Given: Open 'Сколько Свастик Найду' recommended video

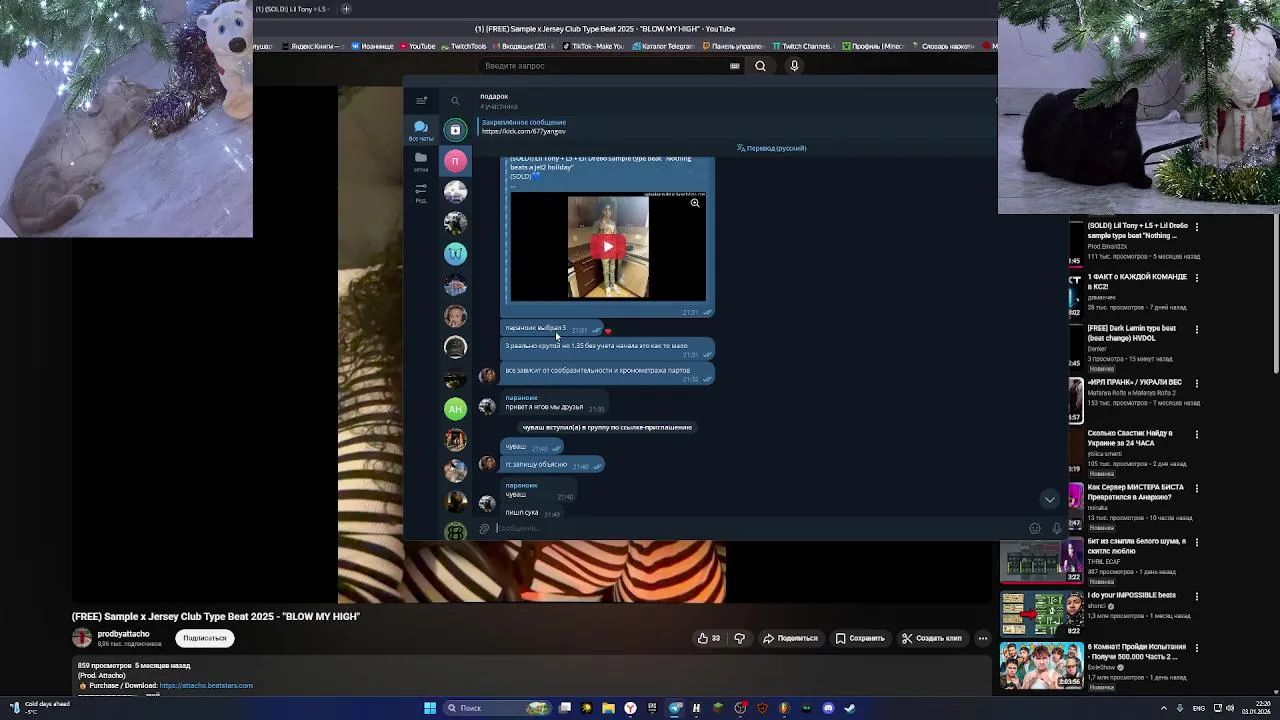Looking at the screenshot, I should click(1130, 438).
